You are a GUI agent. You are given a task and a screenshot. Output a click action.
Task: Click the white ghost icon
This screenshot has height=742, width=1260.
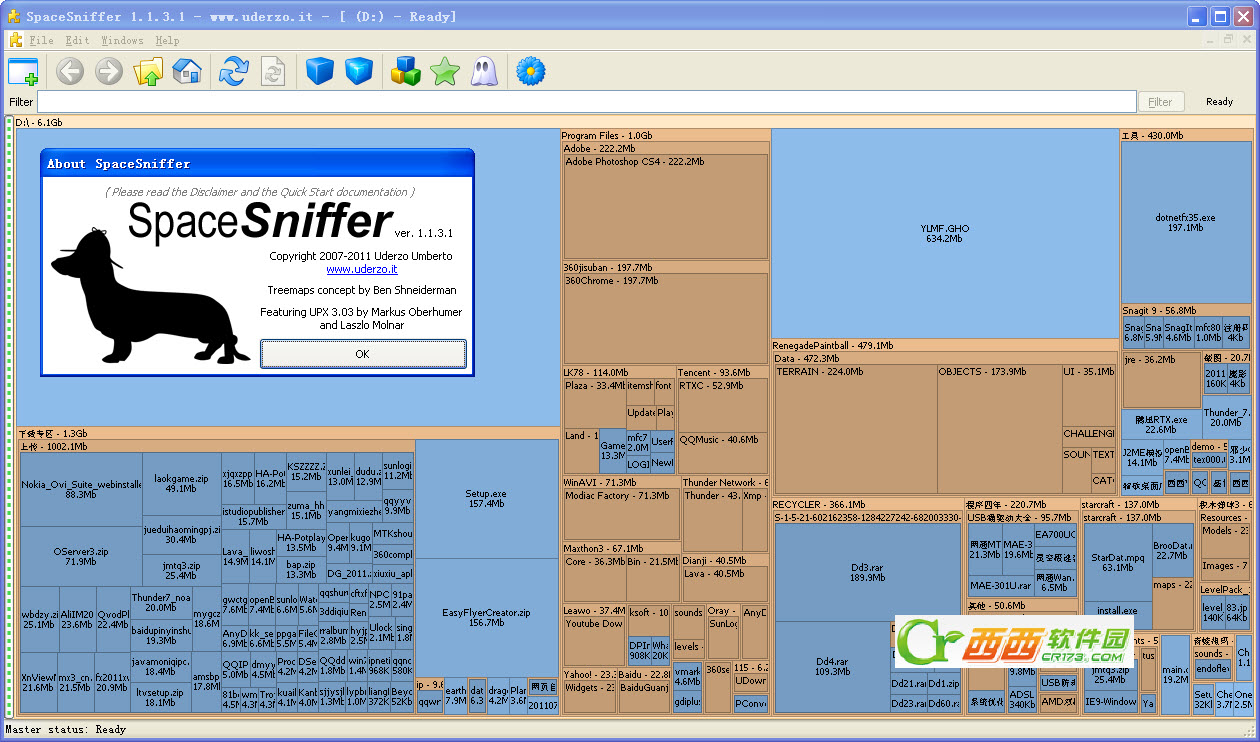coord(484,71)
